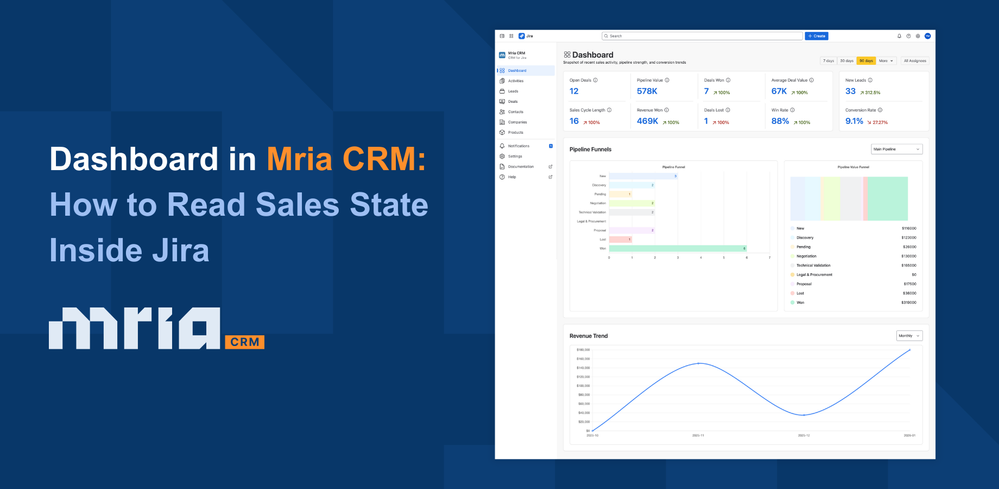Click the Create button
999x489 pixels.
click(x=816, y=36)
